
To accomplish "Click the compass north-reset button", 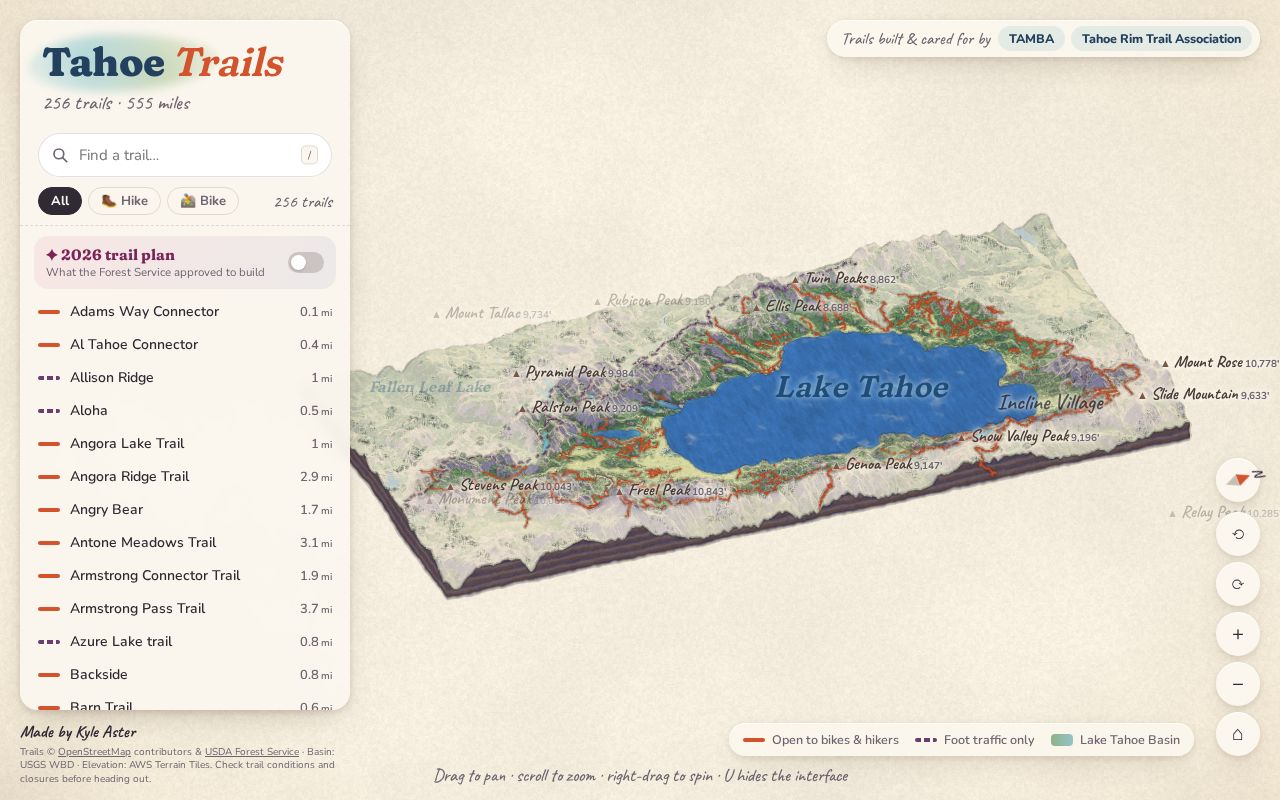I will click(1238, 478).
